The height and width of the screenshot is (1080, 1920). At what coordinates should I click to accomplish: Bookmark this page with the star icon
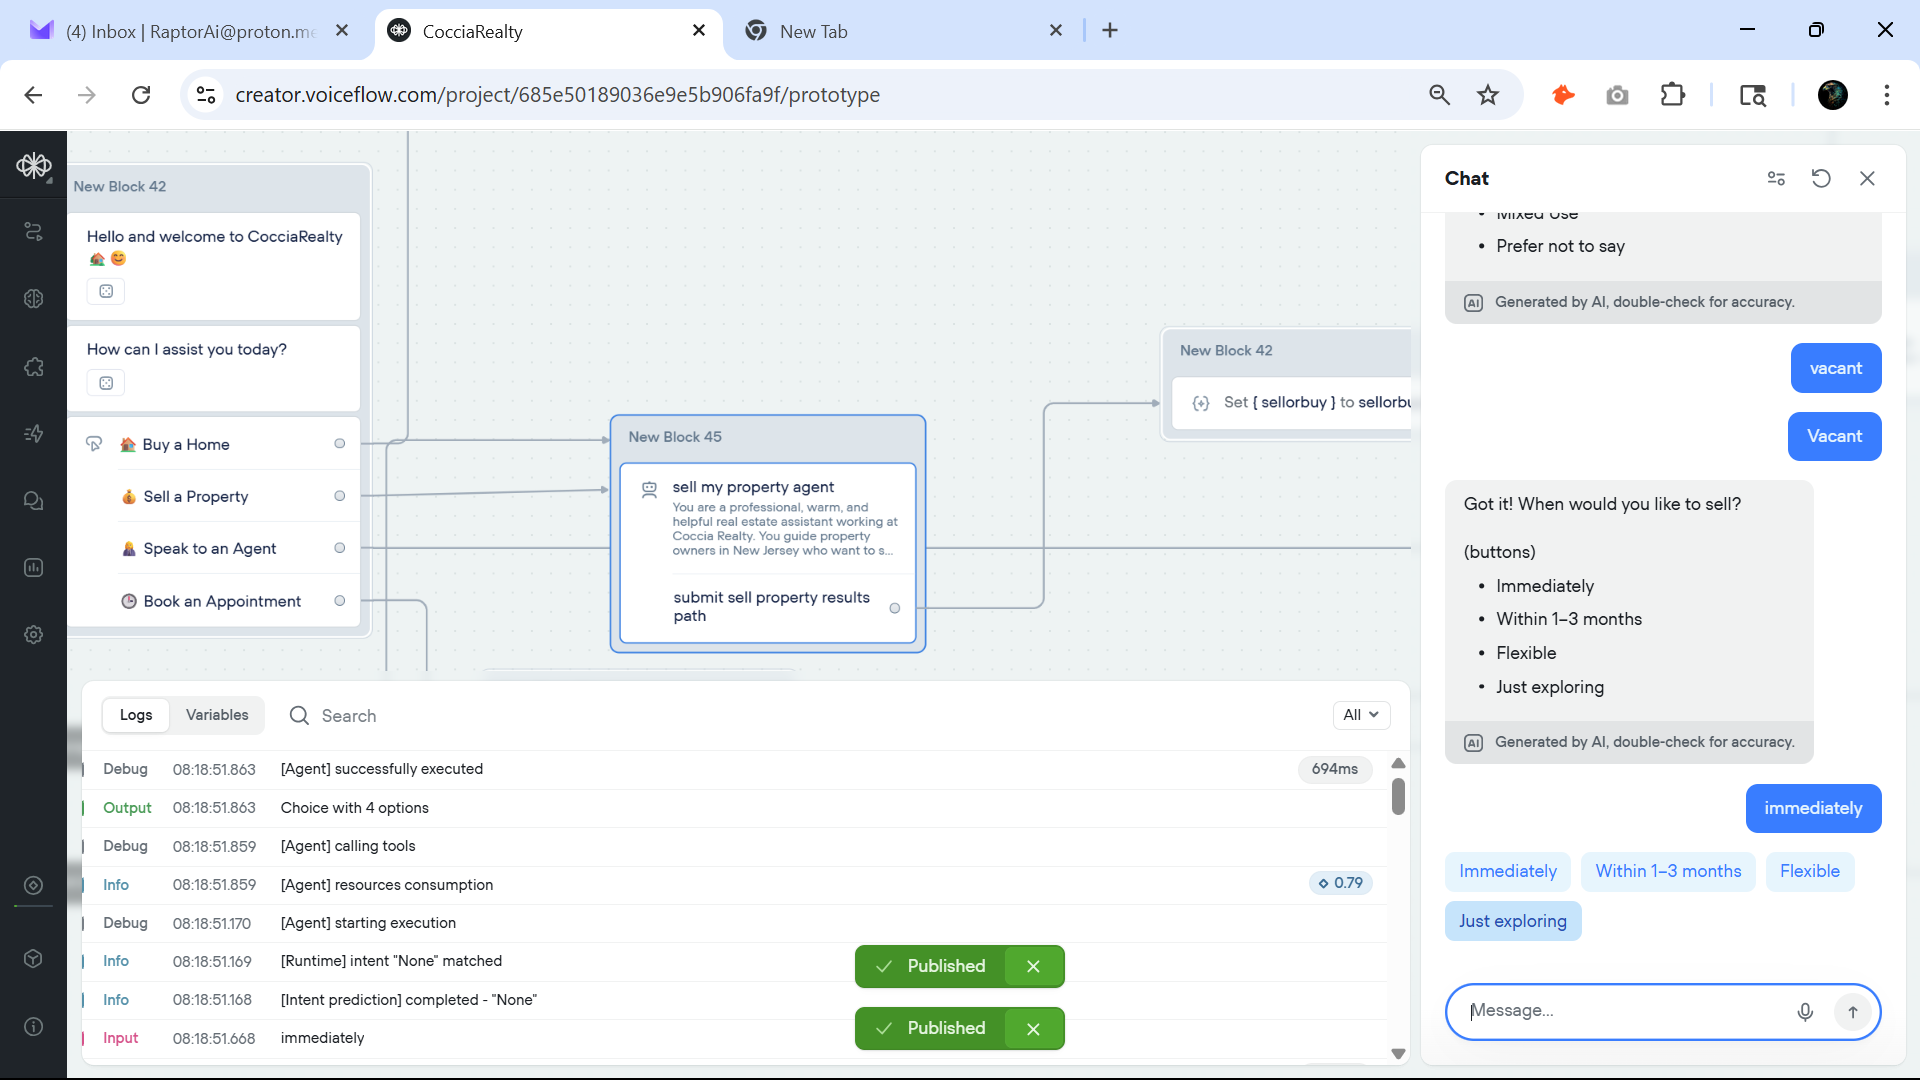[x=1488, y=95]
